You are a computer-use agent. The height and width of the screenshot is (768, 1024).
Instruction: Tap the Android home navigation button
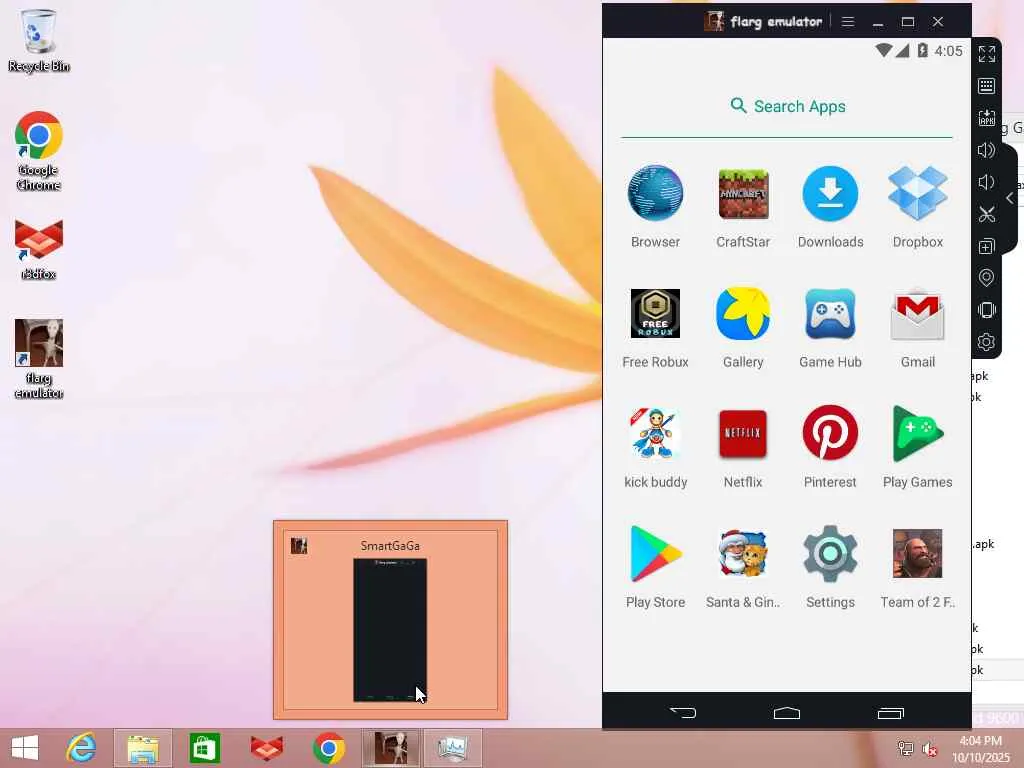pos(787,712)
